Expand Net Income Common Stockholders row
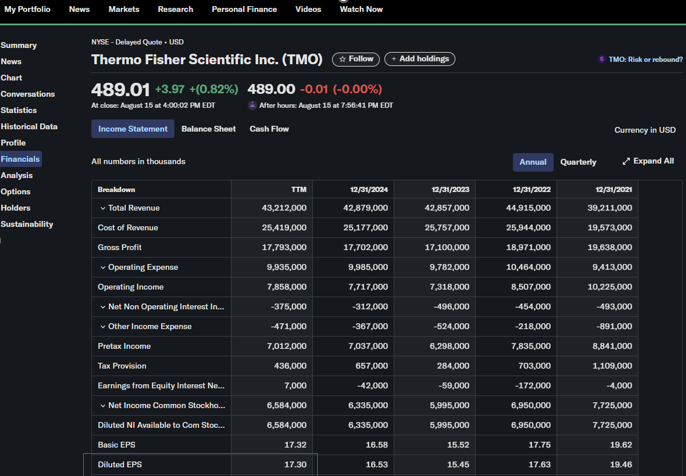 tap(103, 406)
